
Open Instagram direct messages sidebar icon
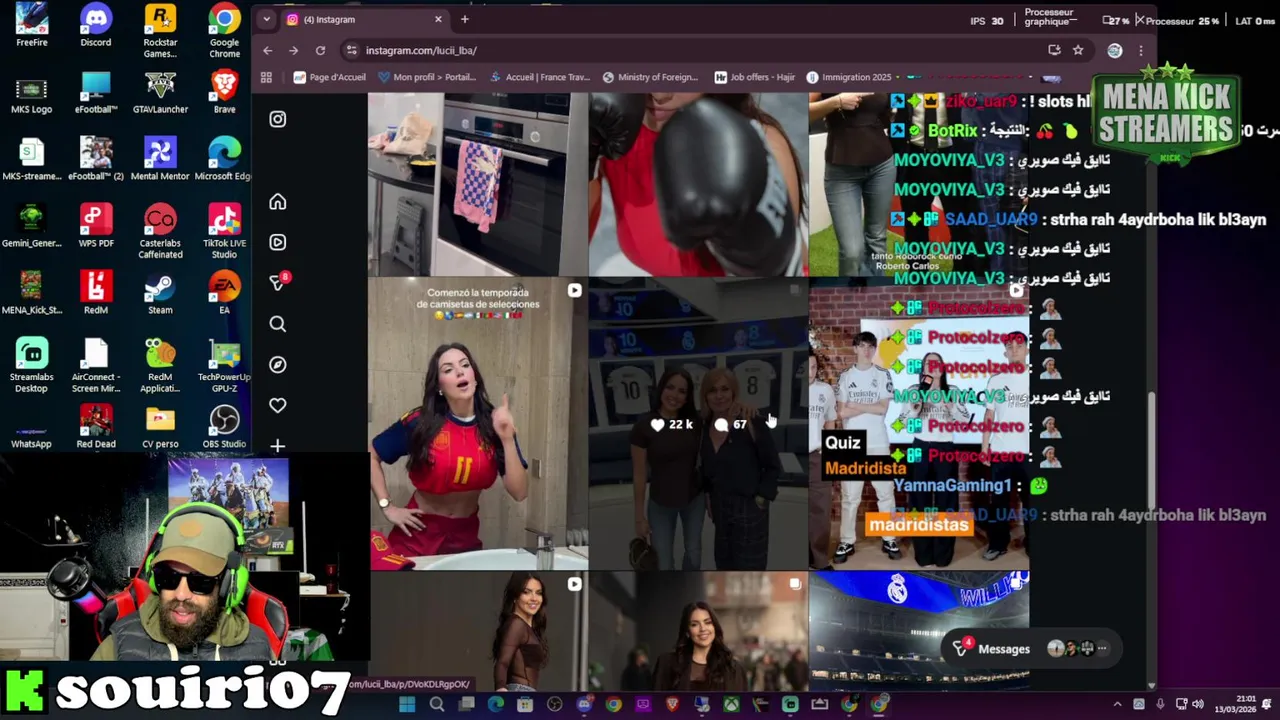(x=278, y=283)
